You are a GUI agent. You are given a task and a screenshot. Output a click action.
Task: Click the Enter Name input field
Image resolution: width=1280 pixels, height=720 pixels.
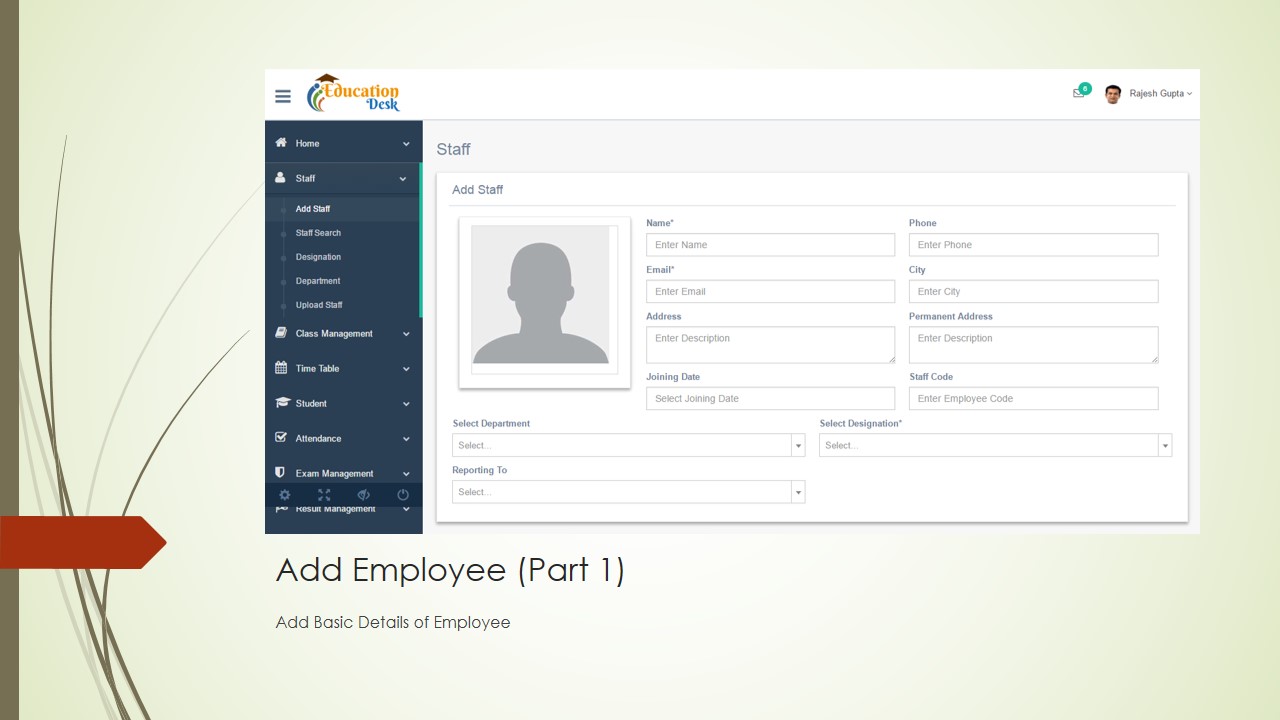tap(770, 245)
